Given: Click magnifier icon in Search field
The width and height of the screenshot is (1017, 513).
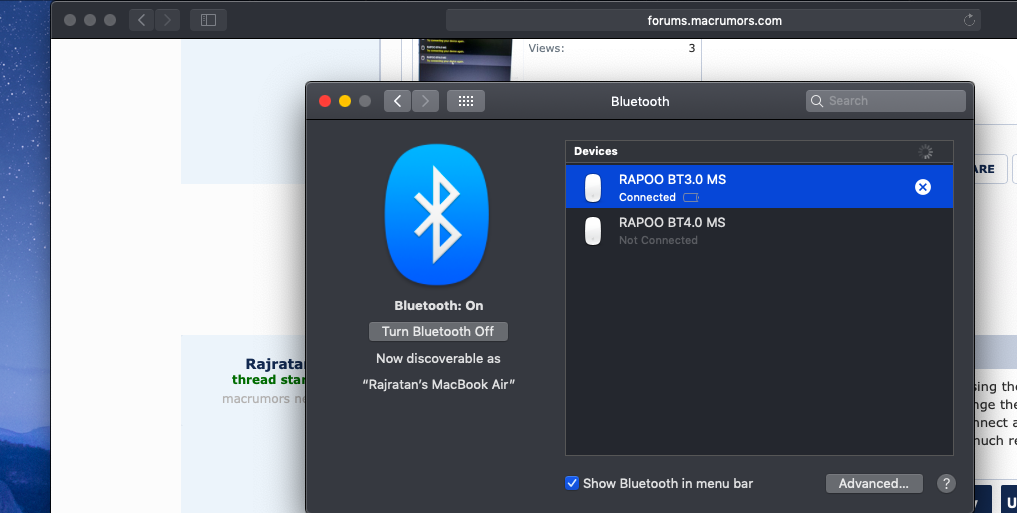Looking at the screenshot, I should 817,101.
